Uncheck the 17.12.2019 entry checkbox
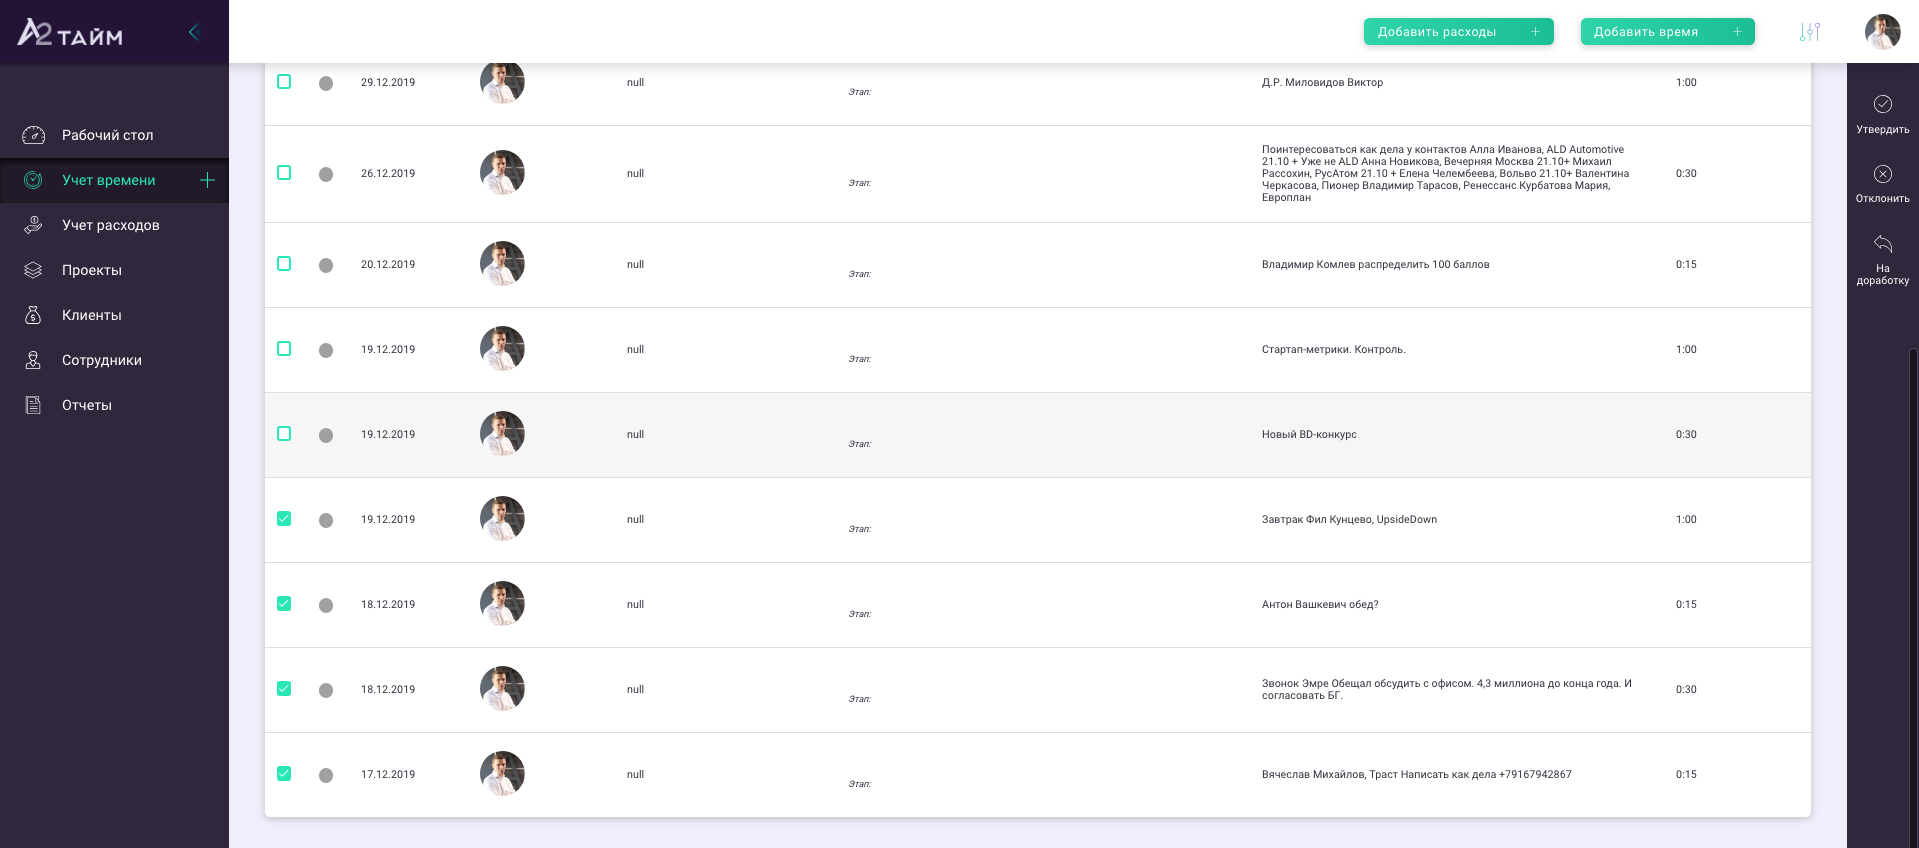 pyautogui.click(x=284, y=773)
